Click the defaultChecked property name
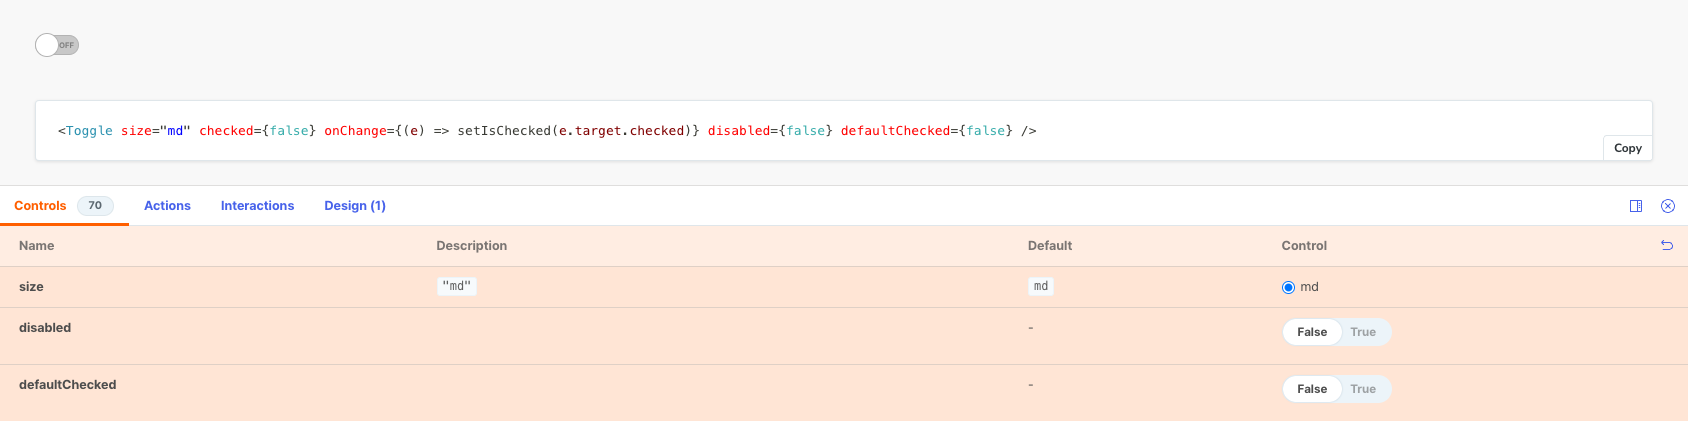 coord(68,385)
